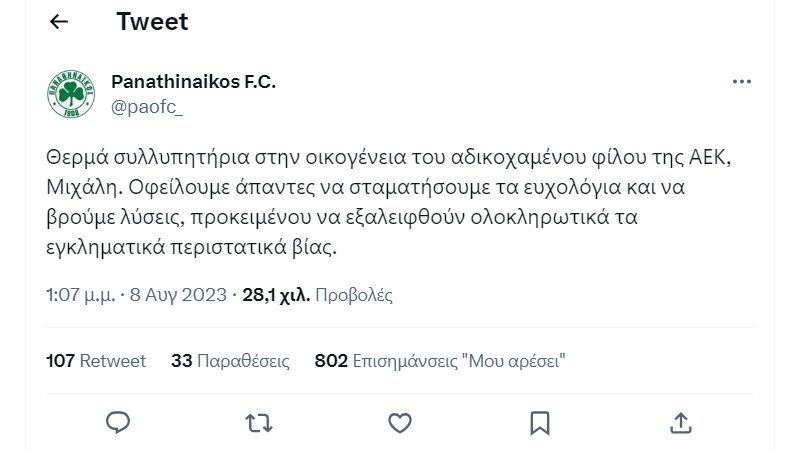Go back using the left arrow
Screen dimensions: 790x452
point(59,22)
